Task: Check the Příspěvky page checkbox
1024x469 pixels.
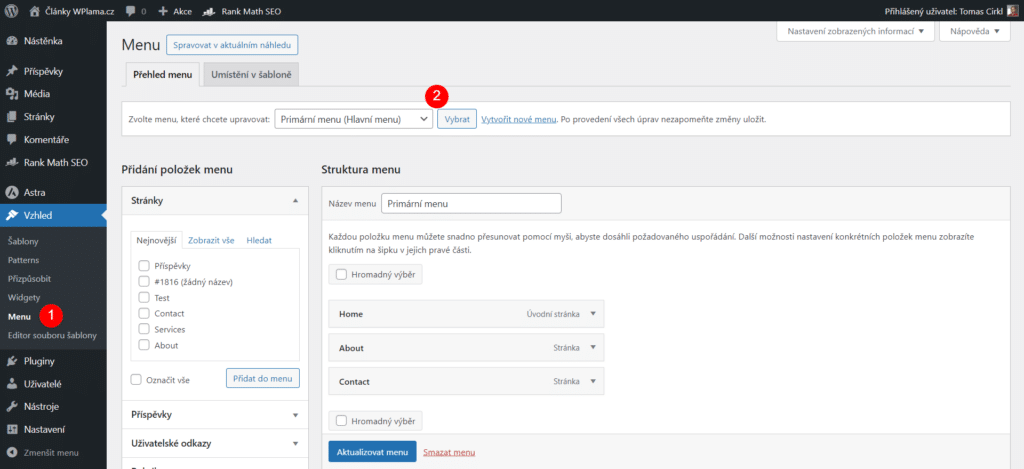Action: 144,266
